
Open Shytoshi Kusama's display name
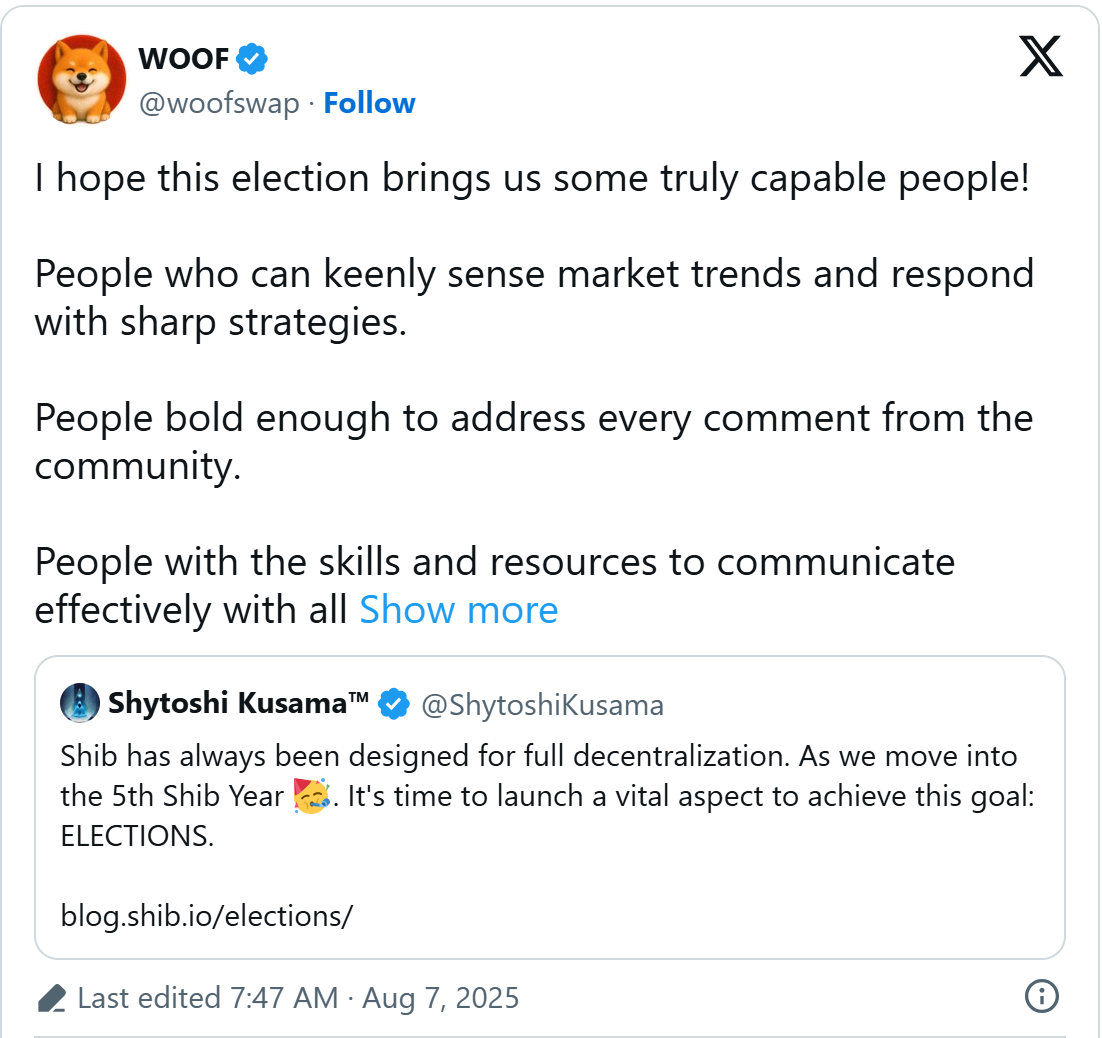click(239, 704)
